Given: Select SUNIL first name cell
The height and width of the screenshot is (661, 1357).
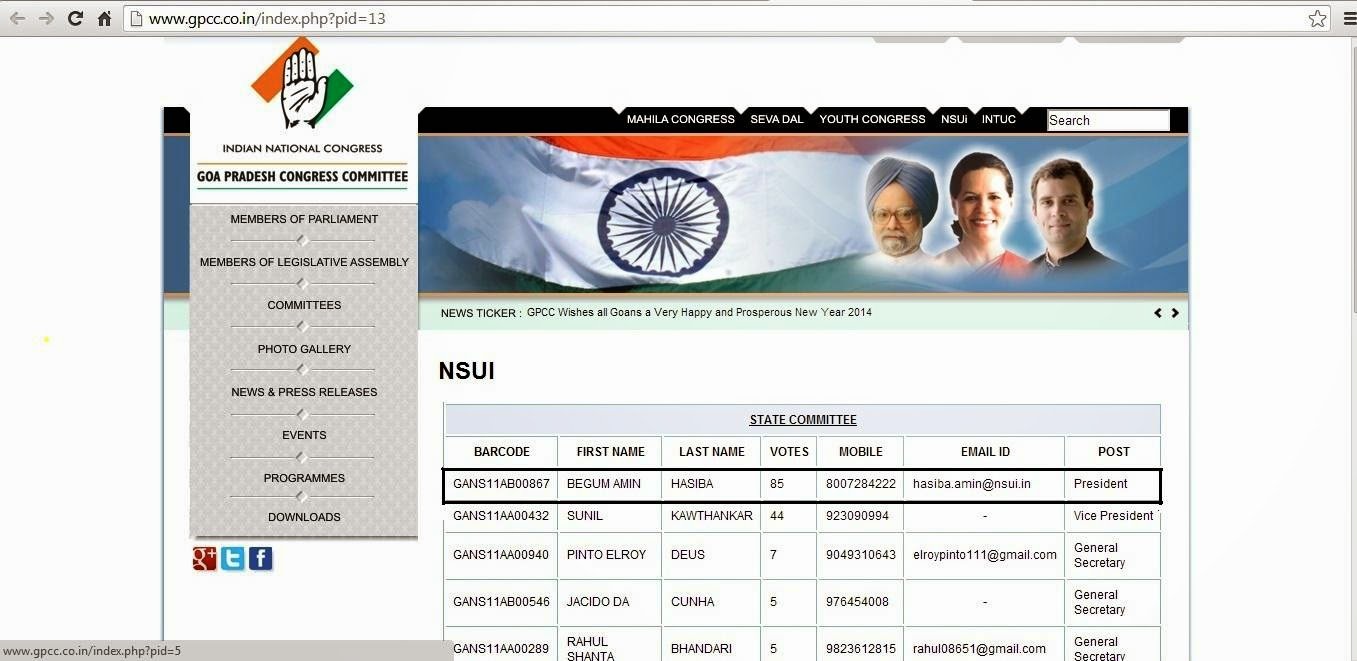Looking at the screenshot, I should click(x=611, y=516).
